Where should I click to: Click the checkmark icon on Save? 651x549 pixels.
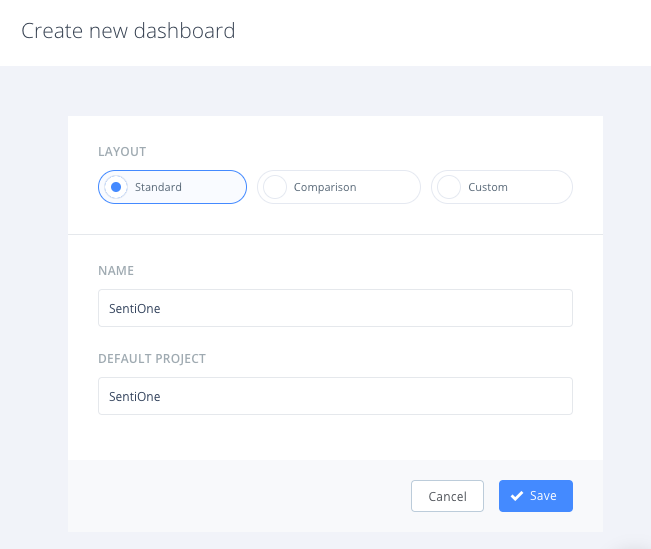click(517, 496)
